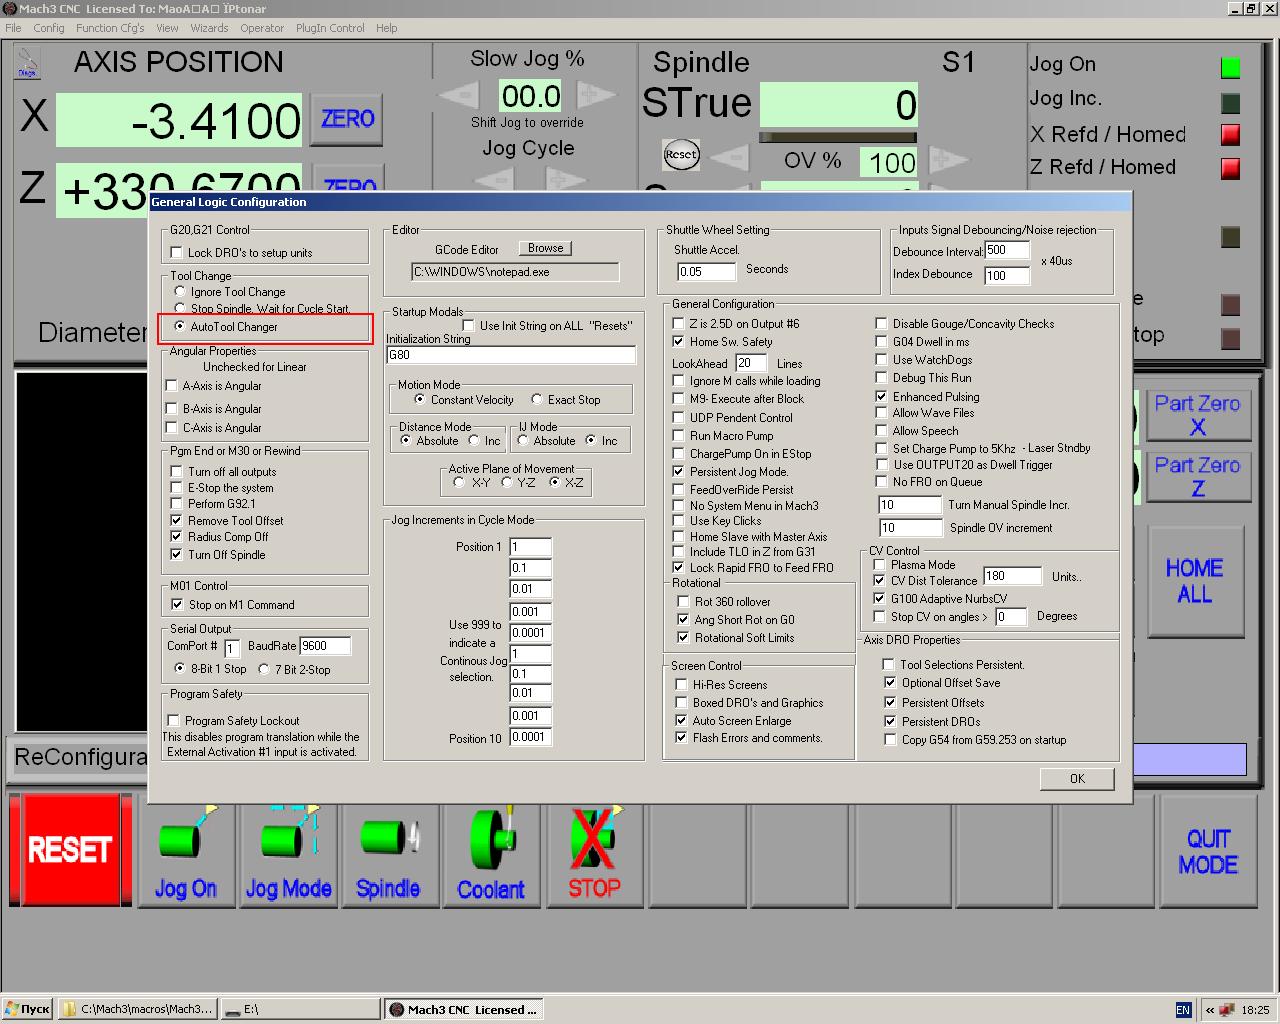Increase Slow Jog % with right arrow
The height and width of the screenshot is (1024, 1280).
597,96
